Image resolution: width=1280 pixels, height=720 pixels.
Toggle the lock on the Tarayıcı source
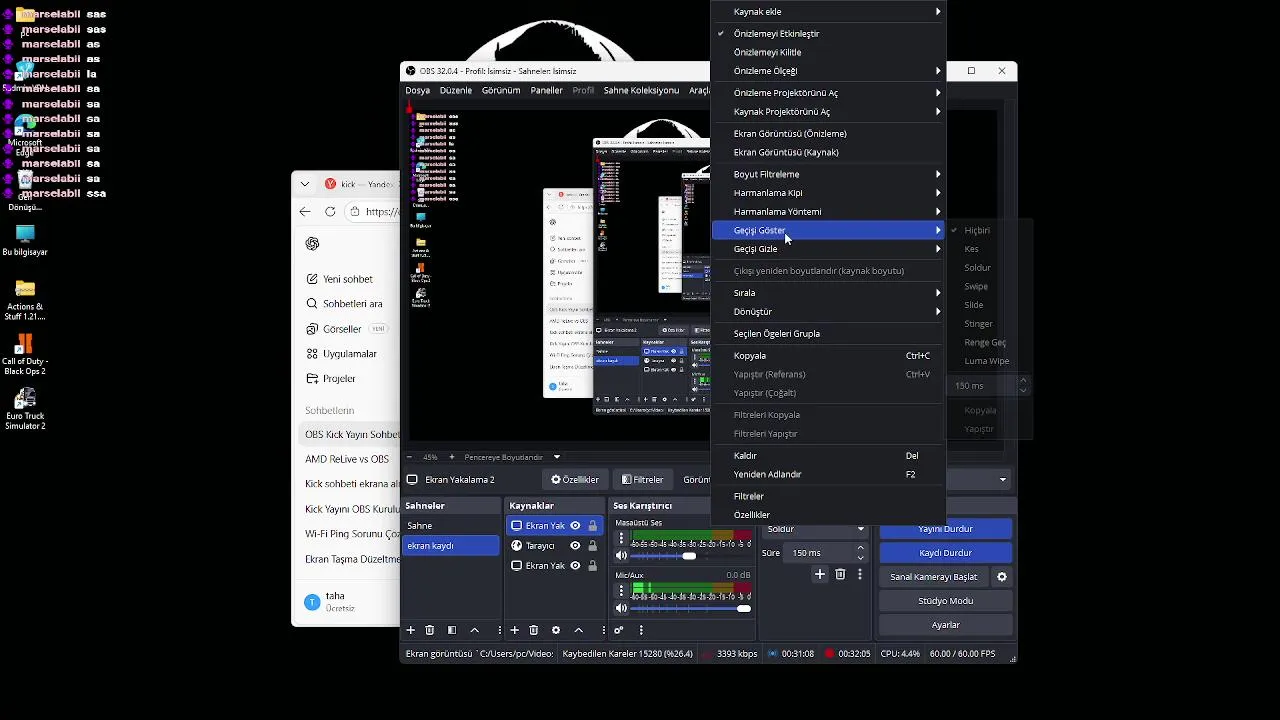coord(593,546)
